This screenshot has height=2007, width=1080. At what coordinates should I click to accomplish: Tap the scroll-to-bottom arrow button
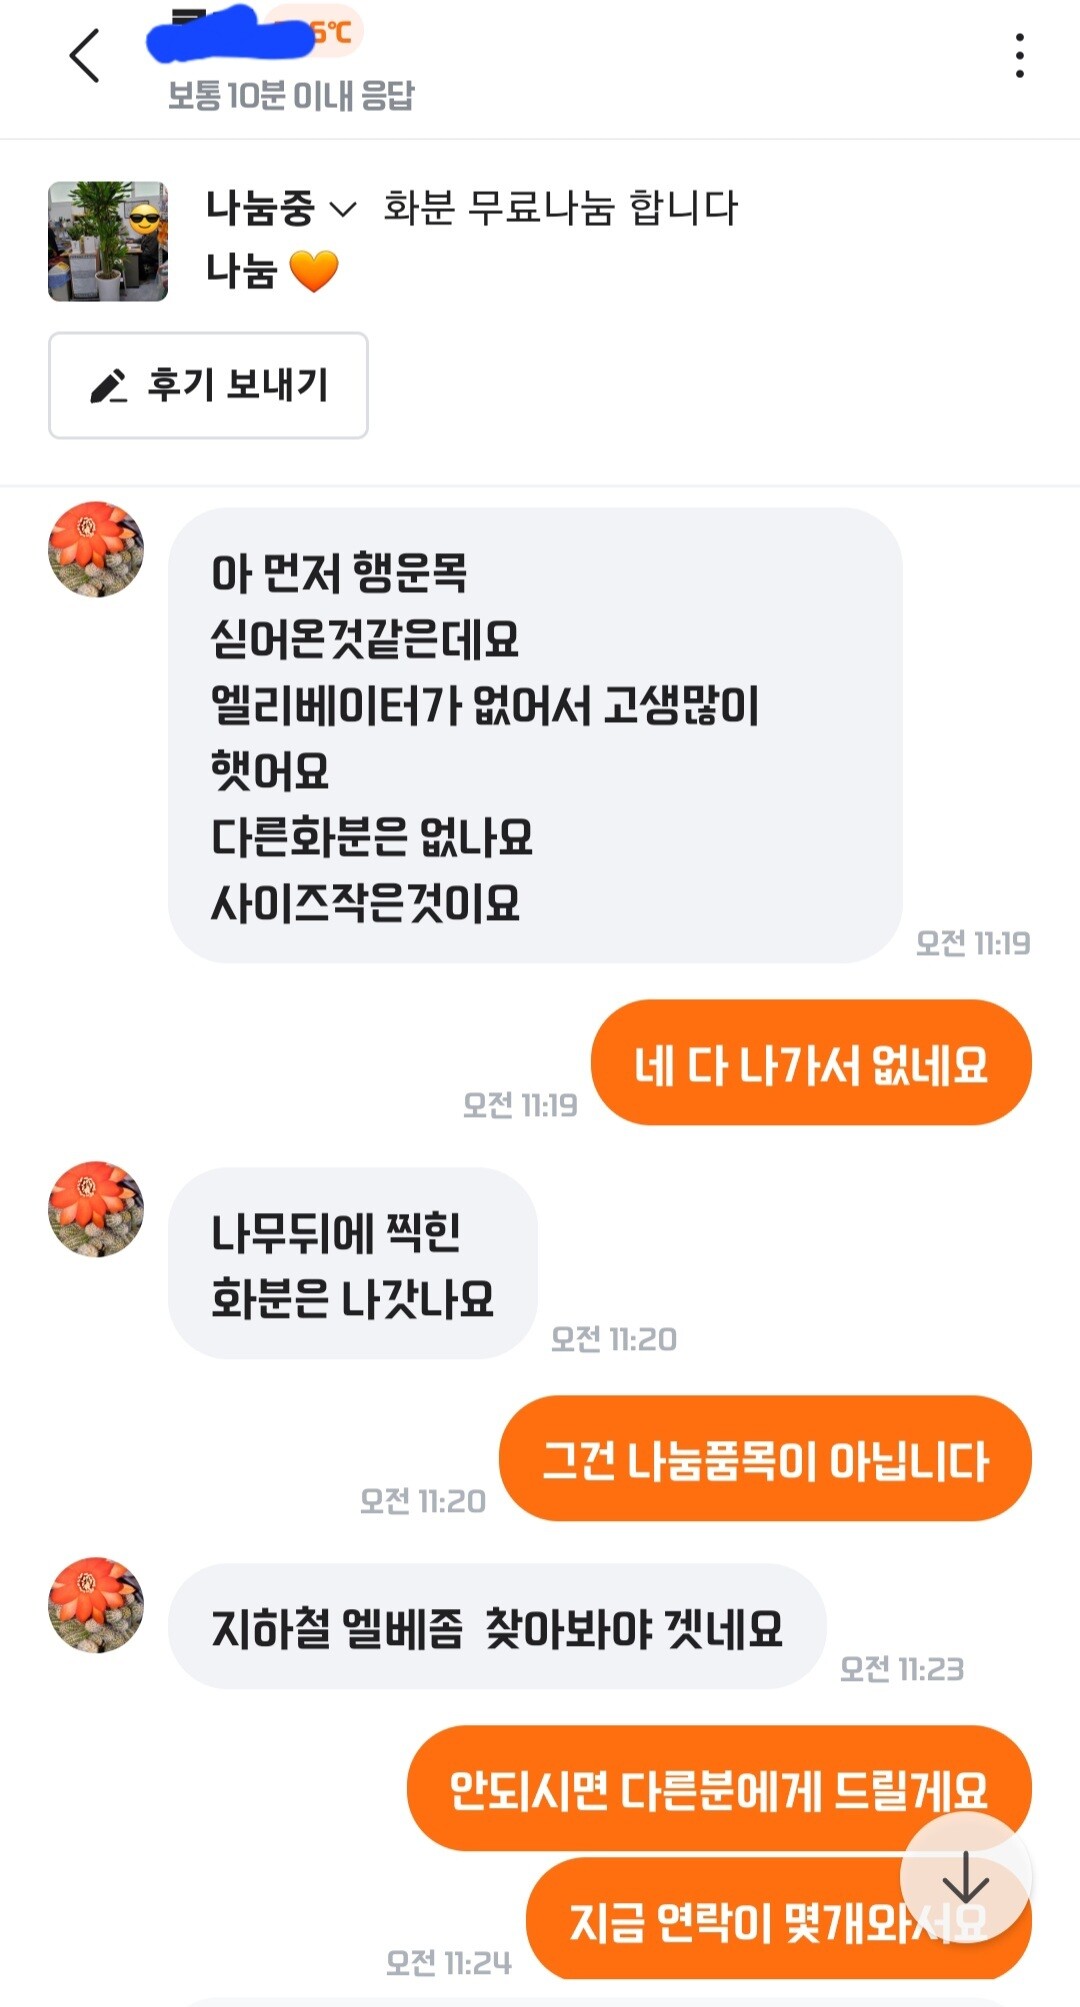tap(965, 1877)
